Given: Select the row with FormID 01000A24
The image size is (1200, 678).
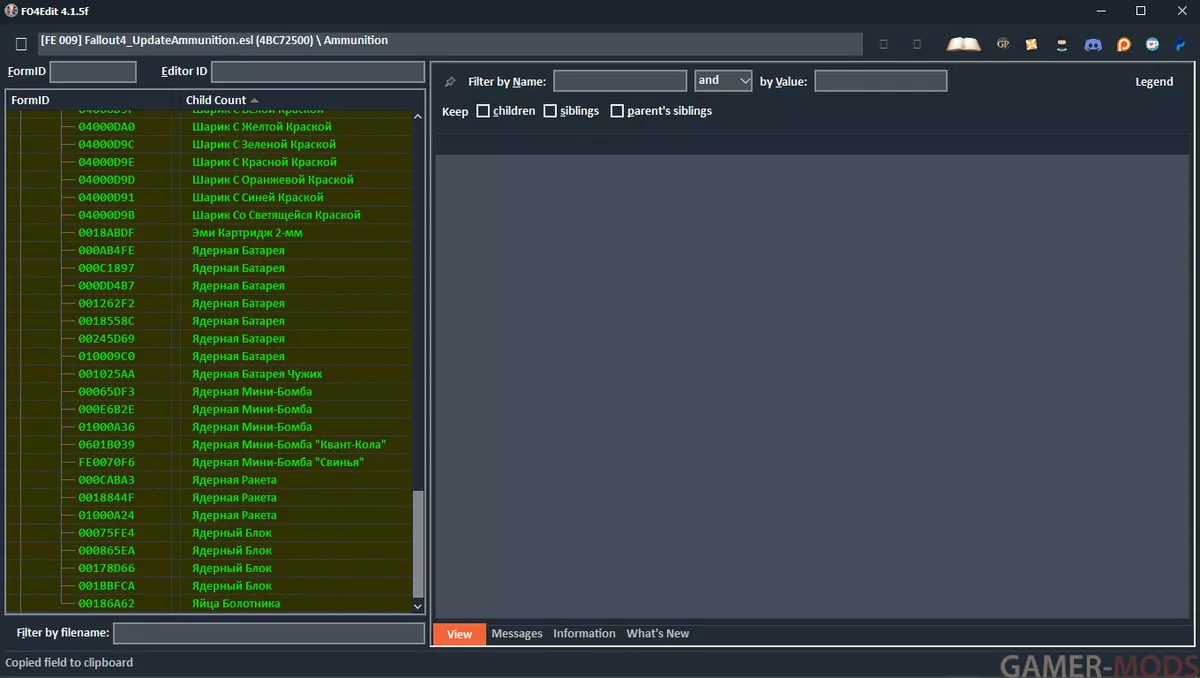Looking at the screenshot, I should tap(208, 516).
